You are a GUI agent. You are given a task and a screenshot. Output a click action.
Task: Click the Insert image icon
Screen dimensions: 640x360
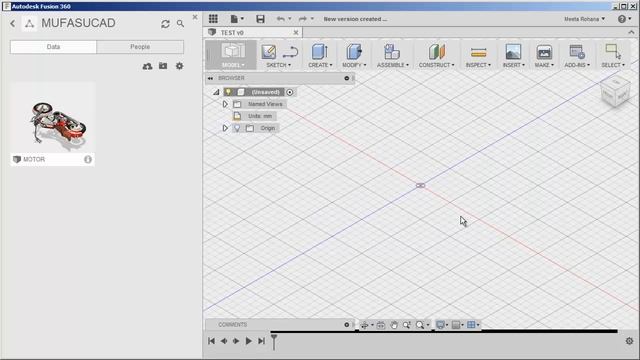click(513, 52)
